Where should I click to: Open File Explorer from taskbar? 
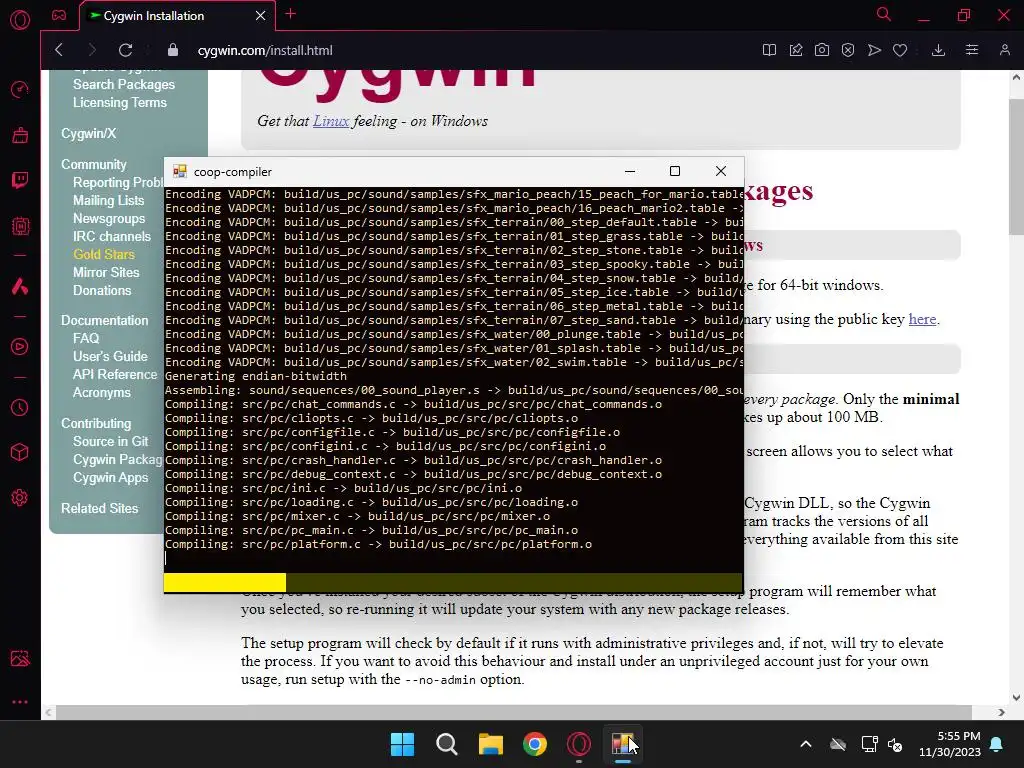tap(490, 744)
